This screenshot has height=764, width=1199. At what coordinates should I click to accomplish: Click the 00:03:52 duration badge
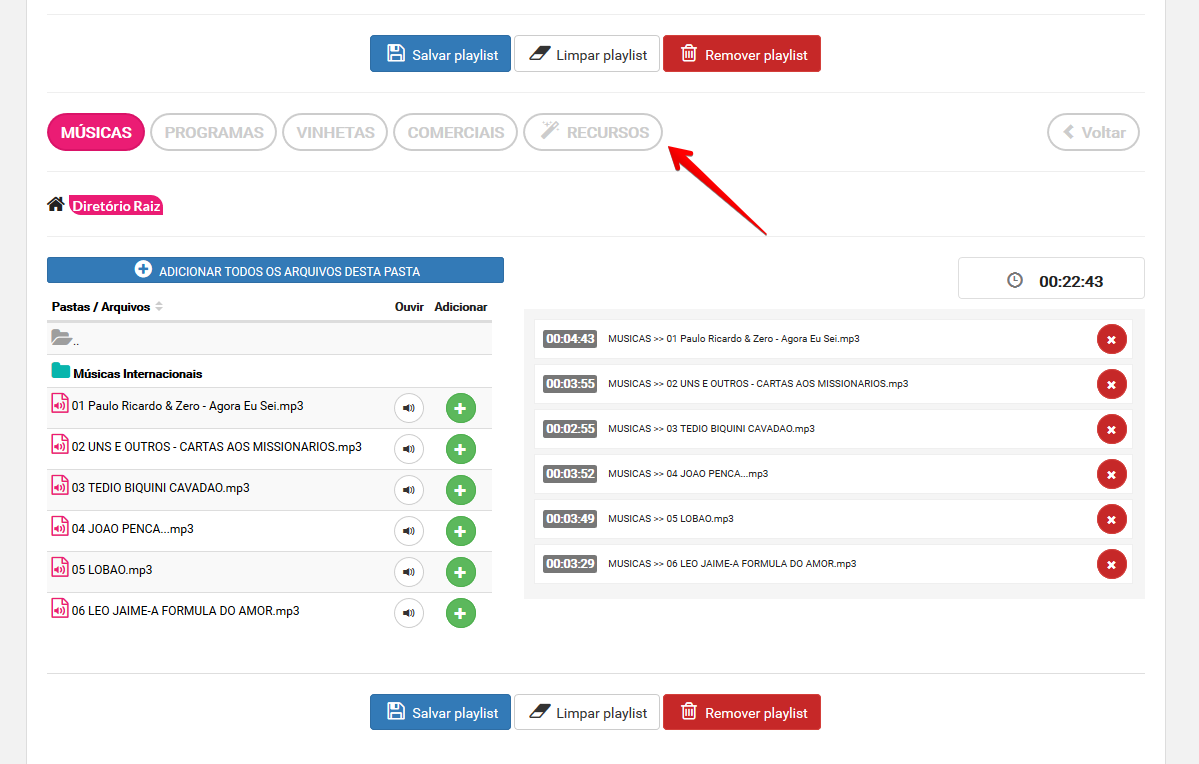[570, 474]
